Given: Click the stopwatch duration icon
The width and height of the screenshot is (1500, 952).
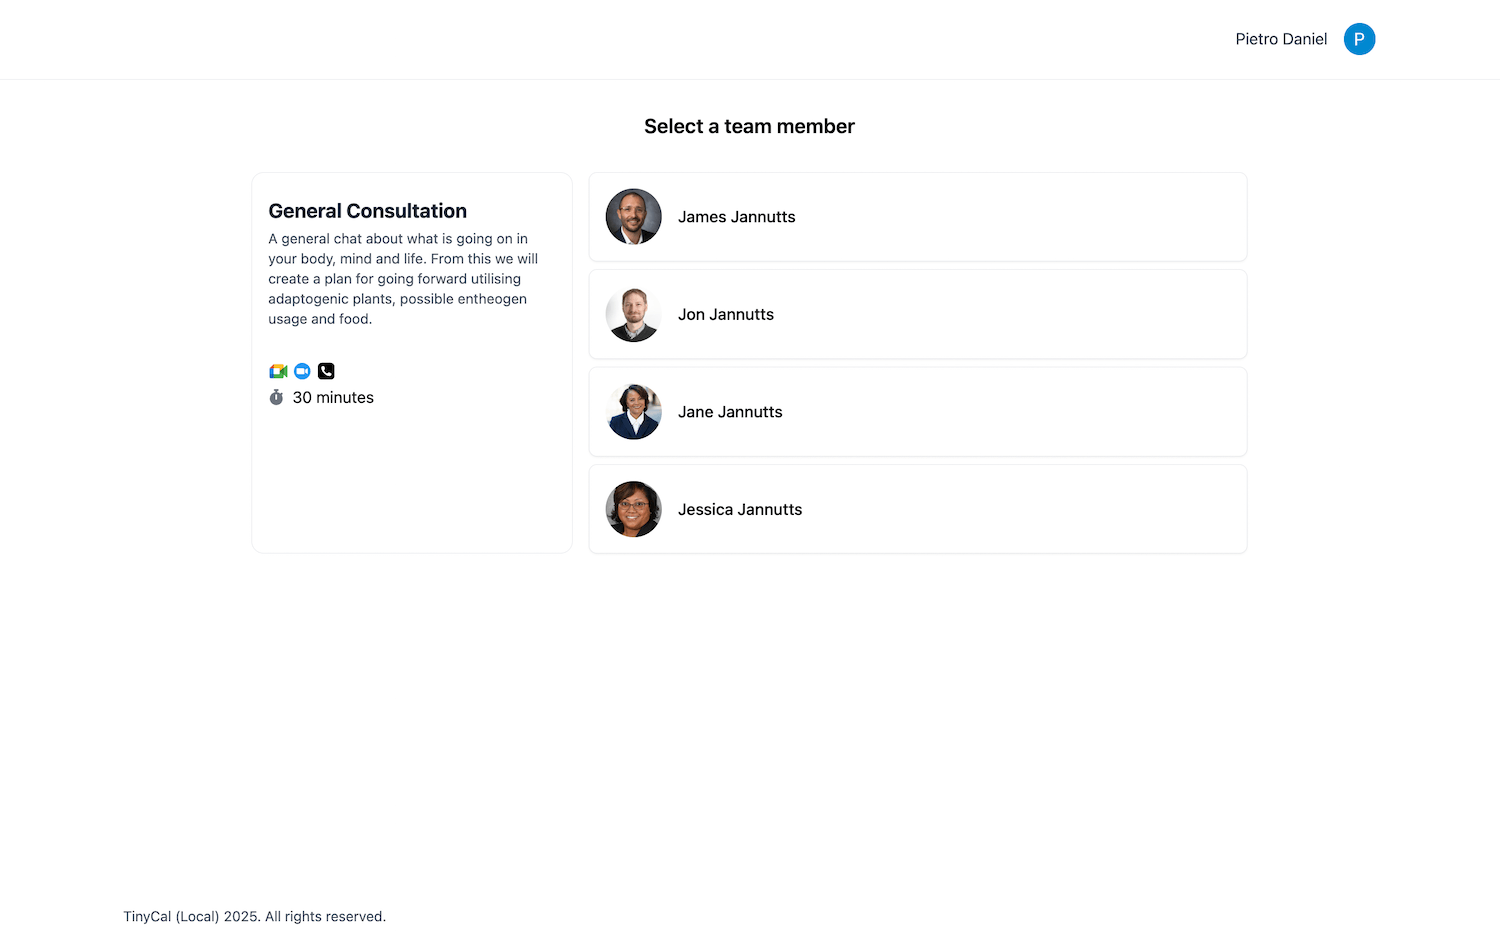Looking at the screenshot, I should click(x=276, y=397).
